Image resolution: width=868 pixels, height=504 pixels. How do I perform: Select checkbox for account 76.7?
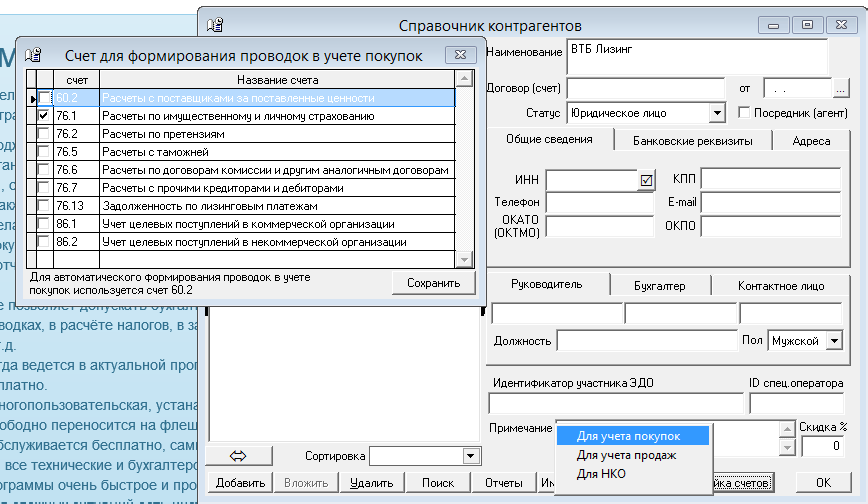coord(44,187)
